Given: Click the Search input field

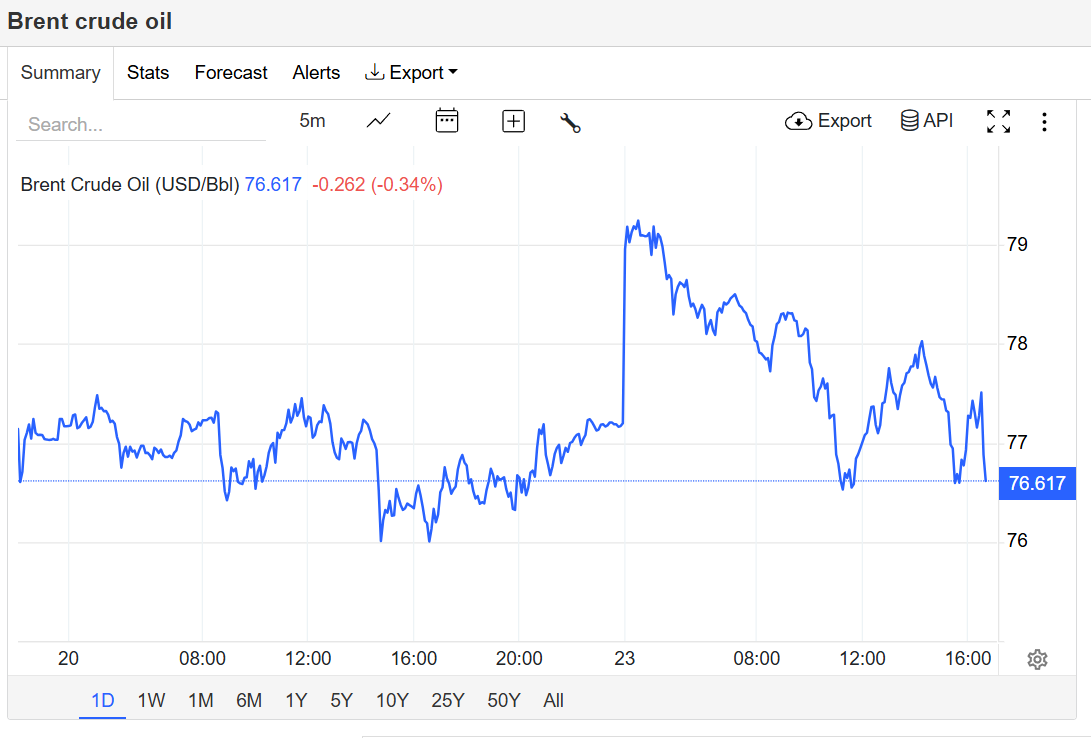Looking at the screenshot, I should tap(140, 125).
